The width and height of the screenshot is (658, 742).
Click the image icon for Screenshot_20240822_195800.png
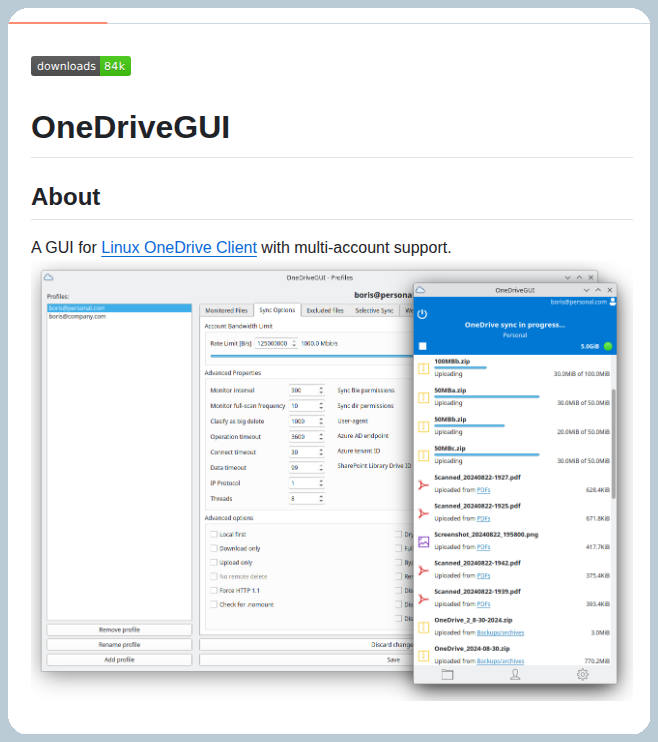(424, 542)
